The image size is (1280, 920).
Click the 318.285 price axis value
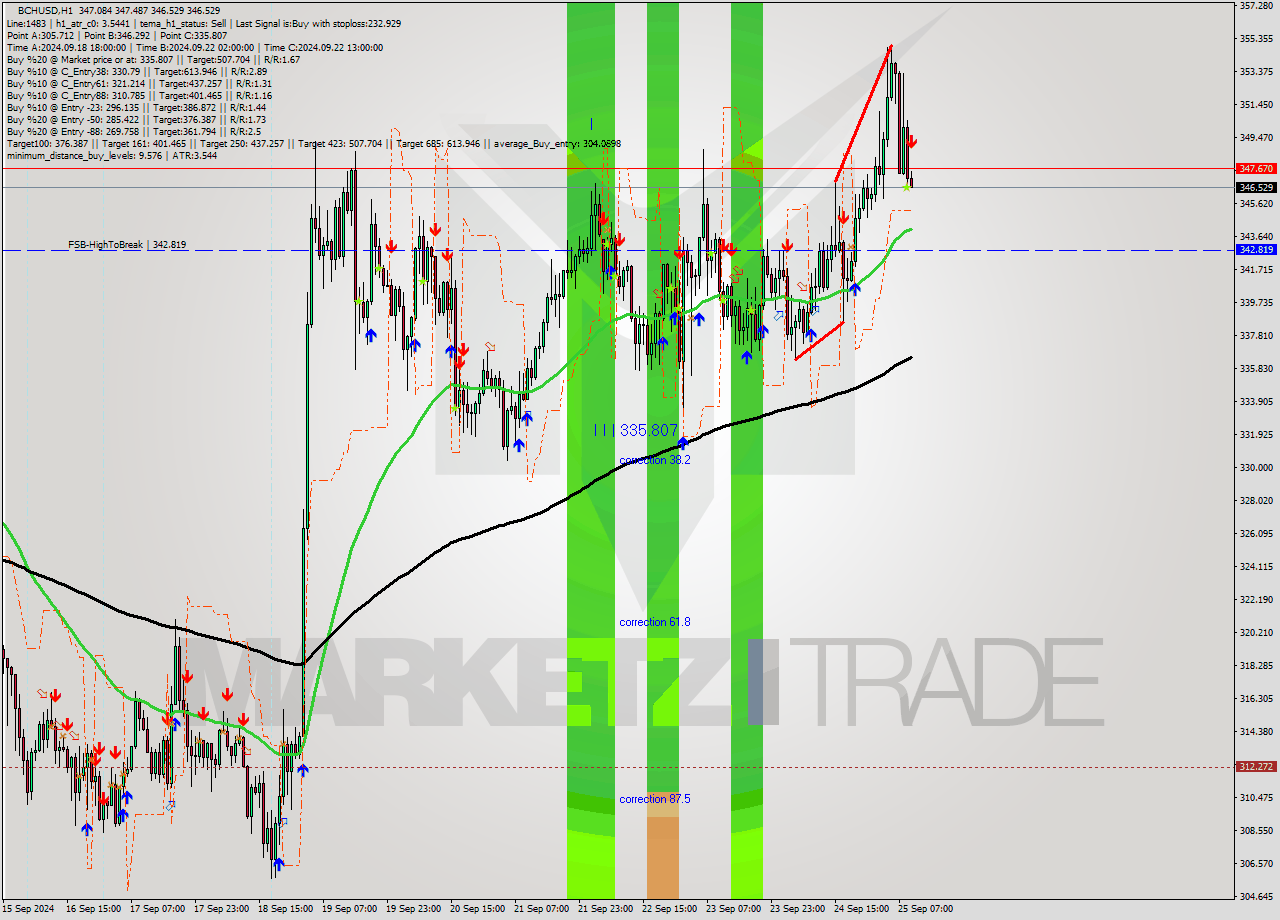click(1256, 665)
